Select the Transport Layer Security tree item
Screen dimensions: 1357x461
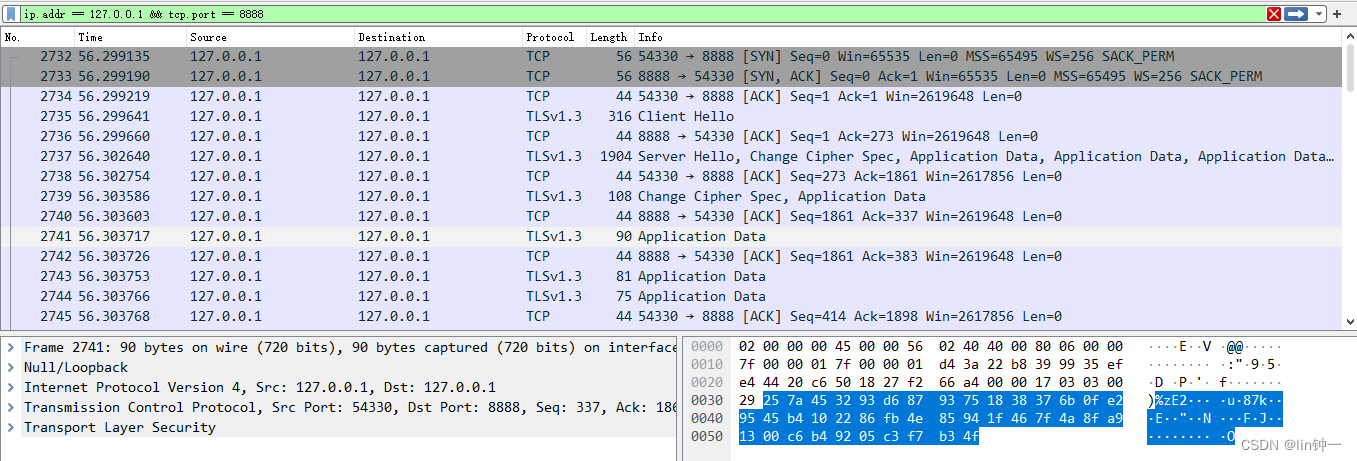[x=119, y=427]
